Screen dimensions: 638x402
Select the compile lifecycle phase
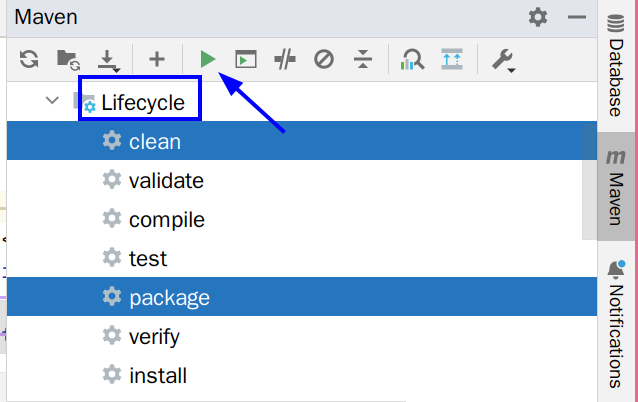302,219
